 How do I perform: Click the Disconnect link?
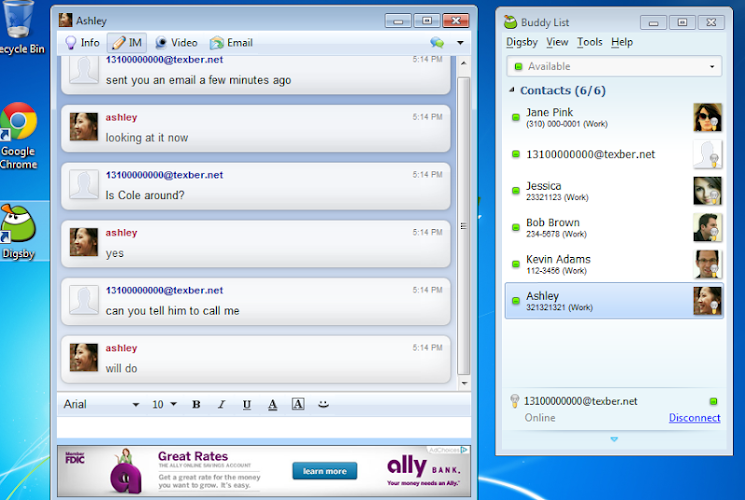point(694,418)
